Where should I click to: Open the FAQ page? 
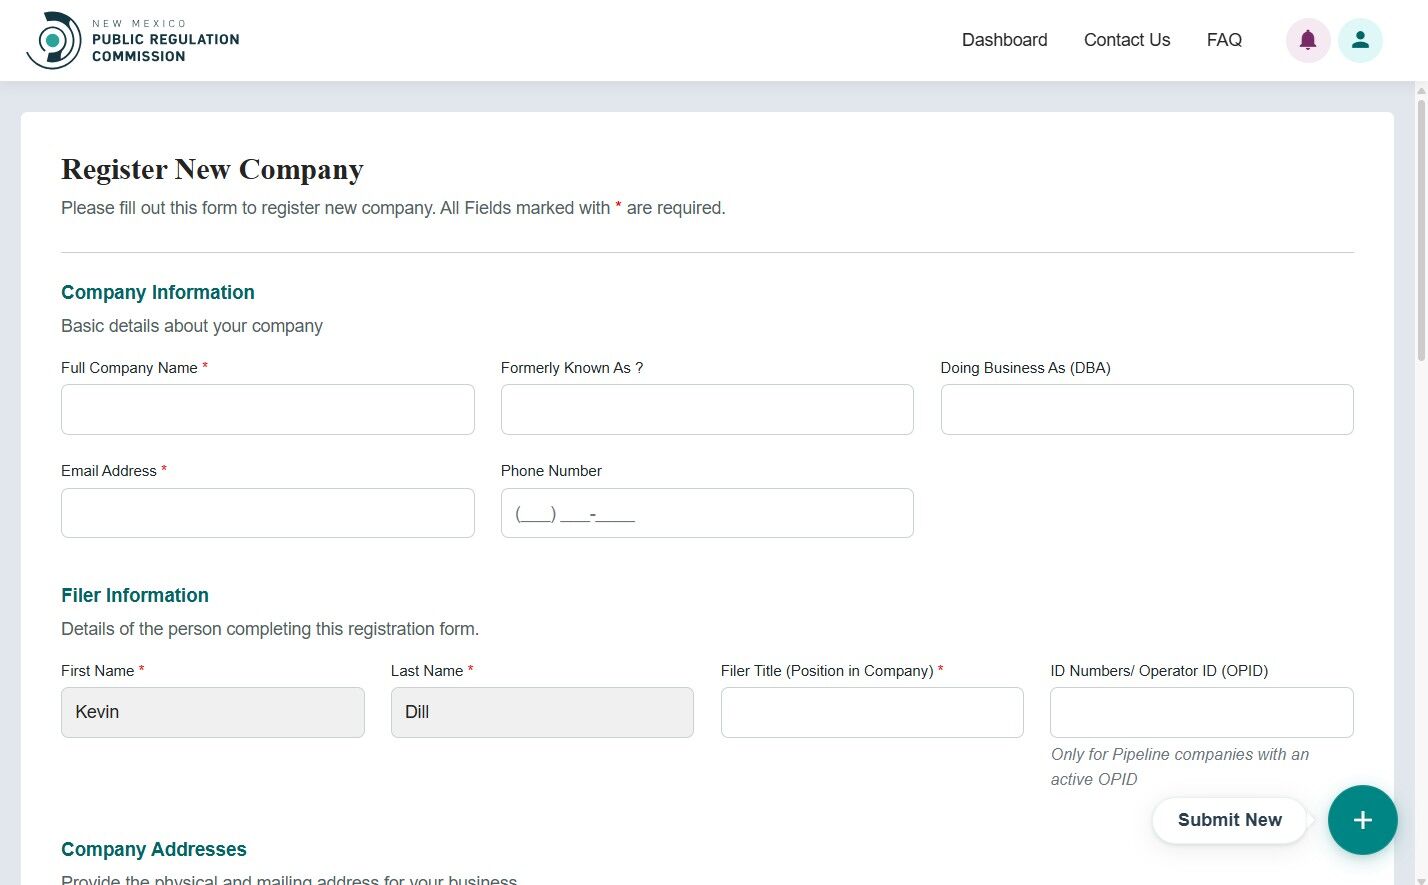[x=1224, y=39]
